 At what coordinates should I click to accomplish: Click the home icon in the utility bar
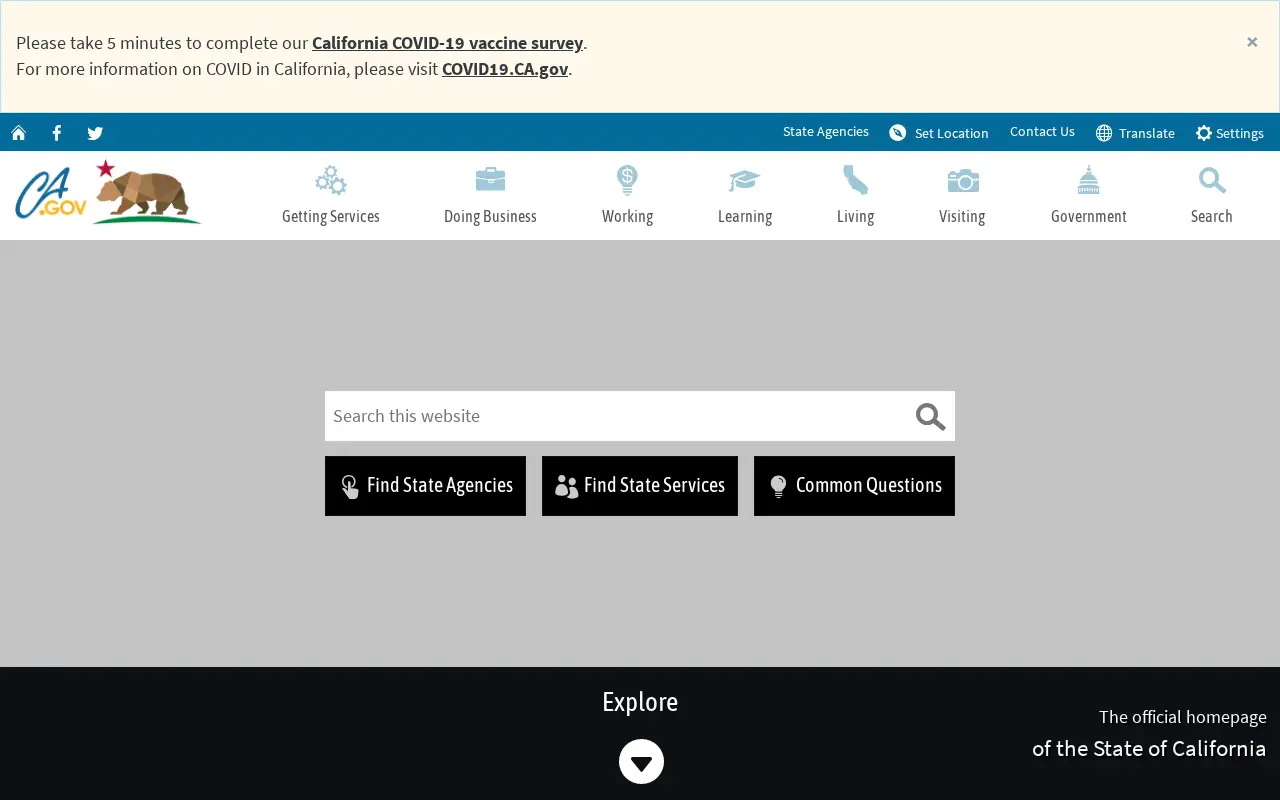(18, 133)
